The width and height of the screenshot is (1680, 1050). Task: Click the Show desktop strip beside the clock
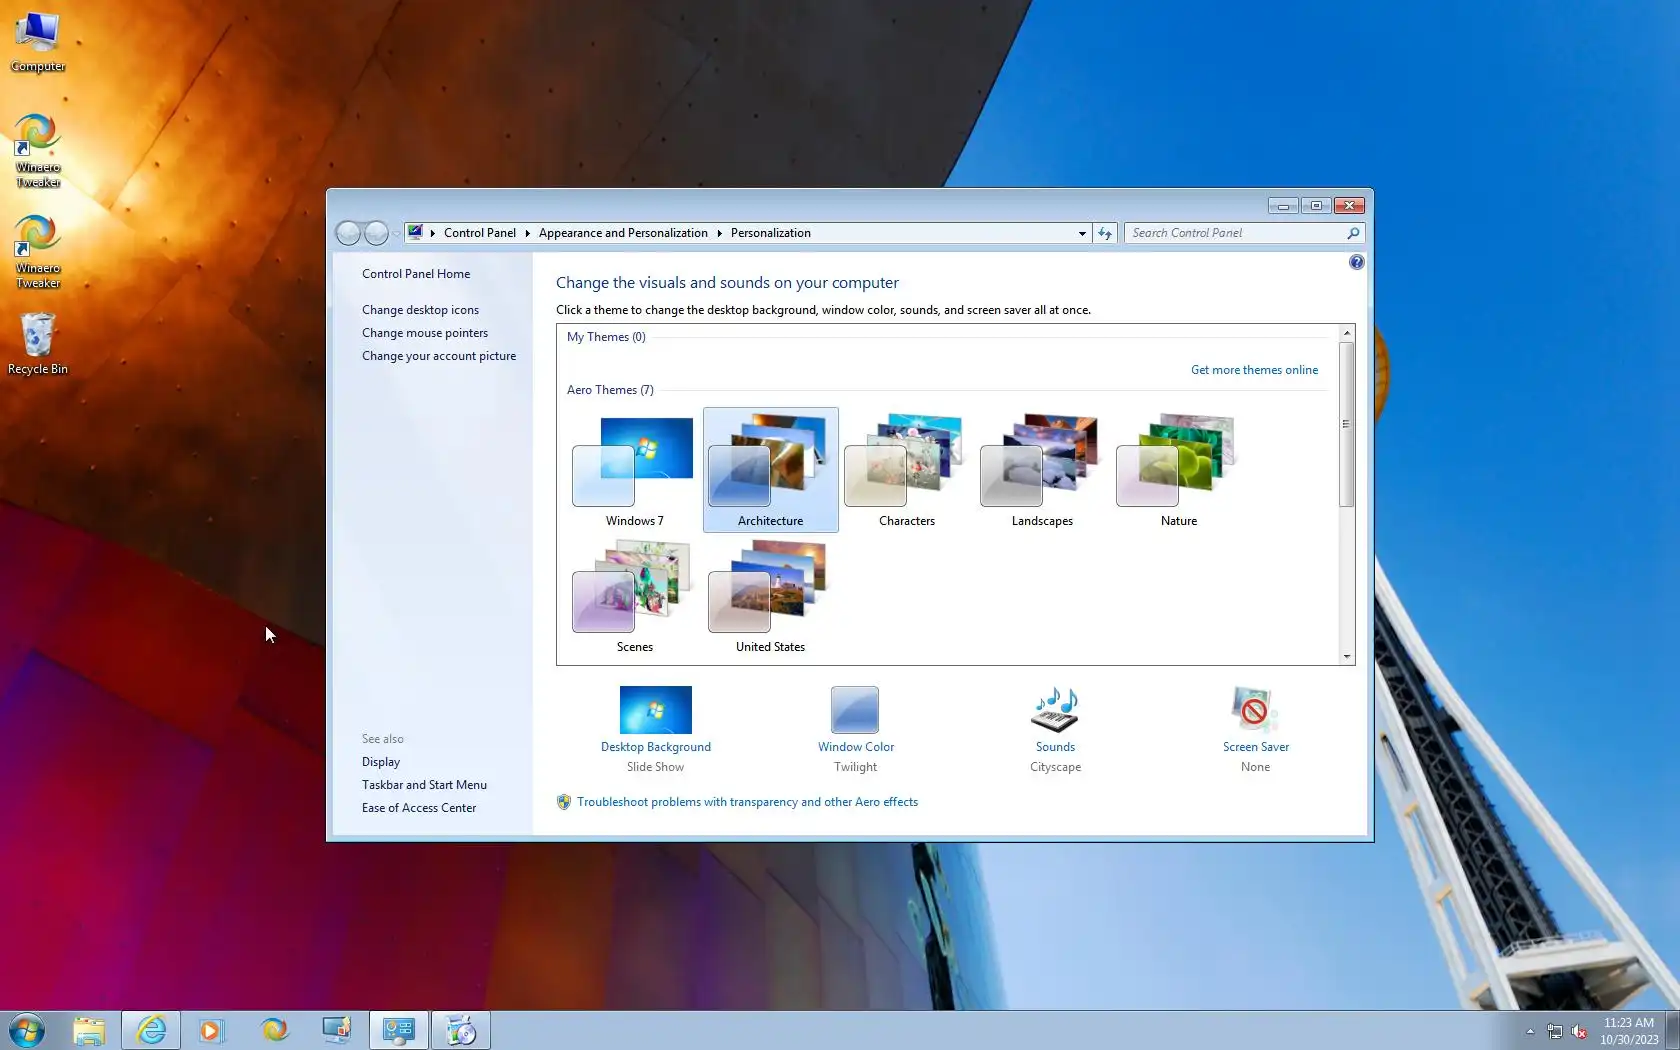tap(1673, 1030)
